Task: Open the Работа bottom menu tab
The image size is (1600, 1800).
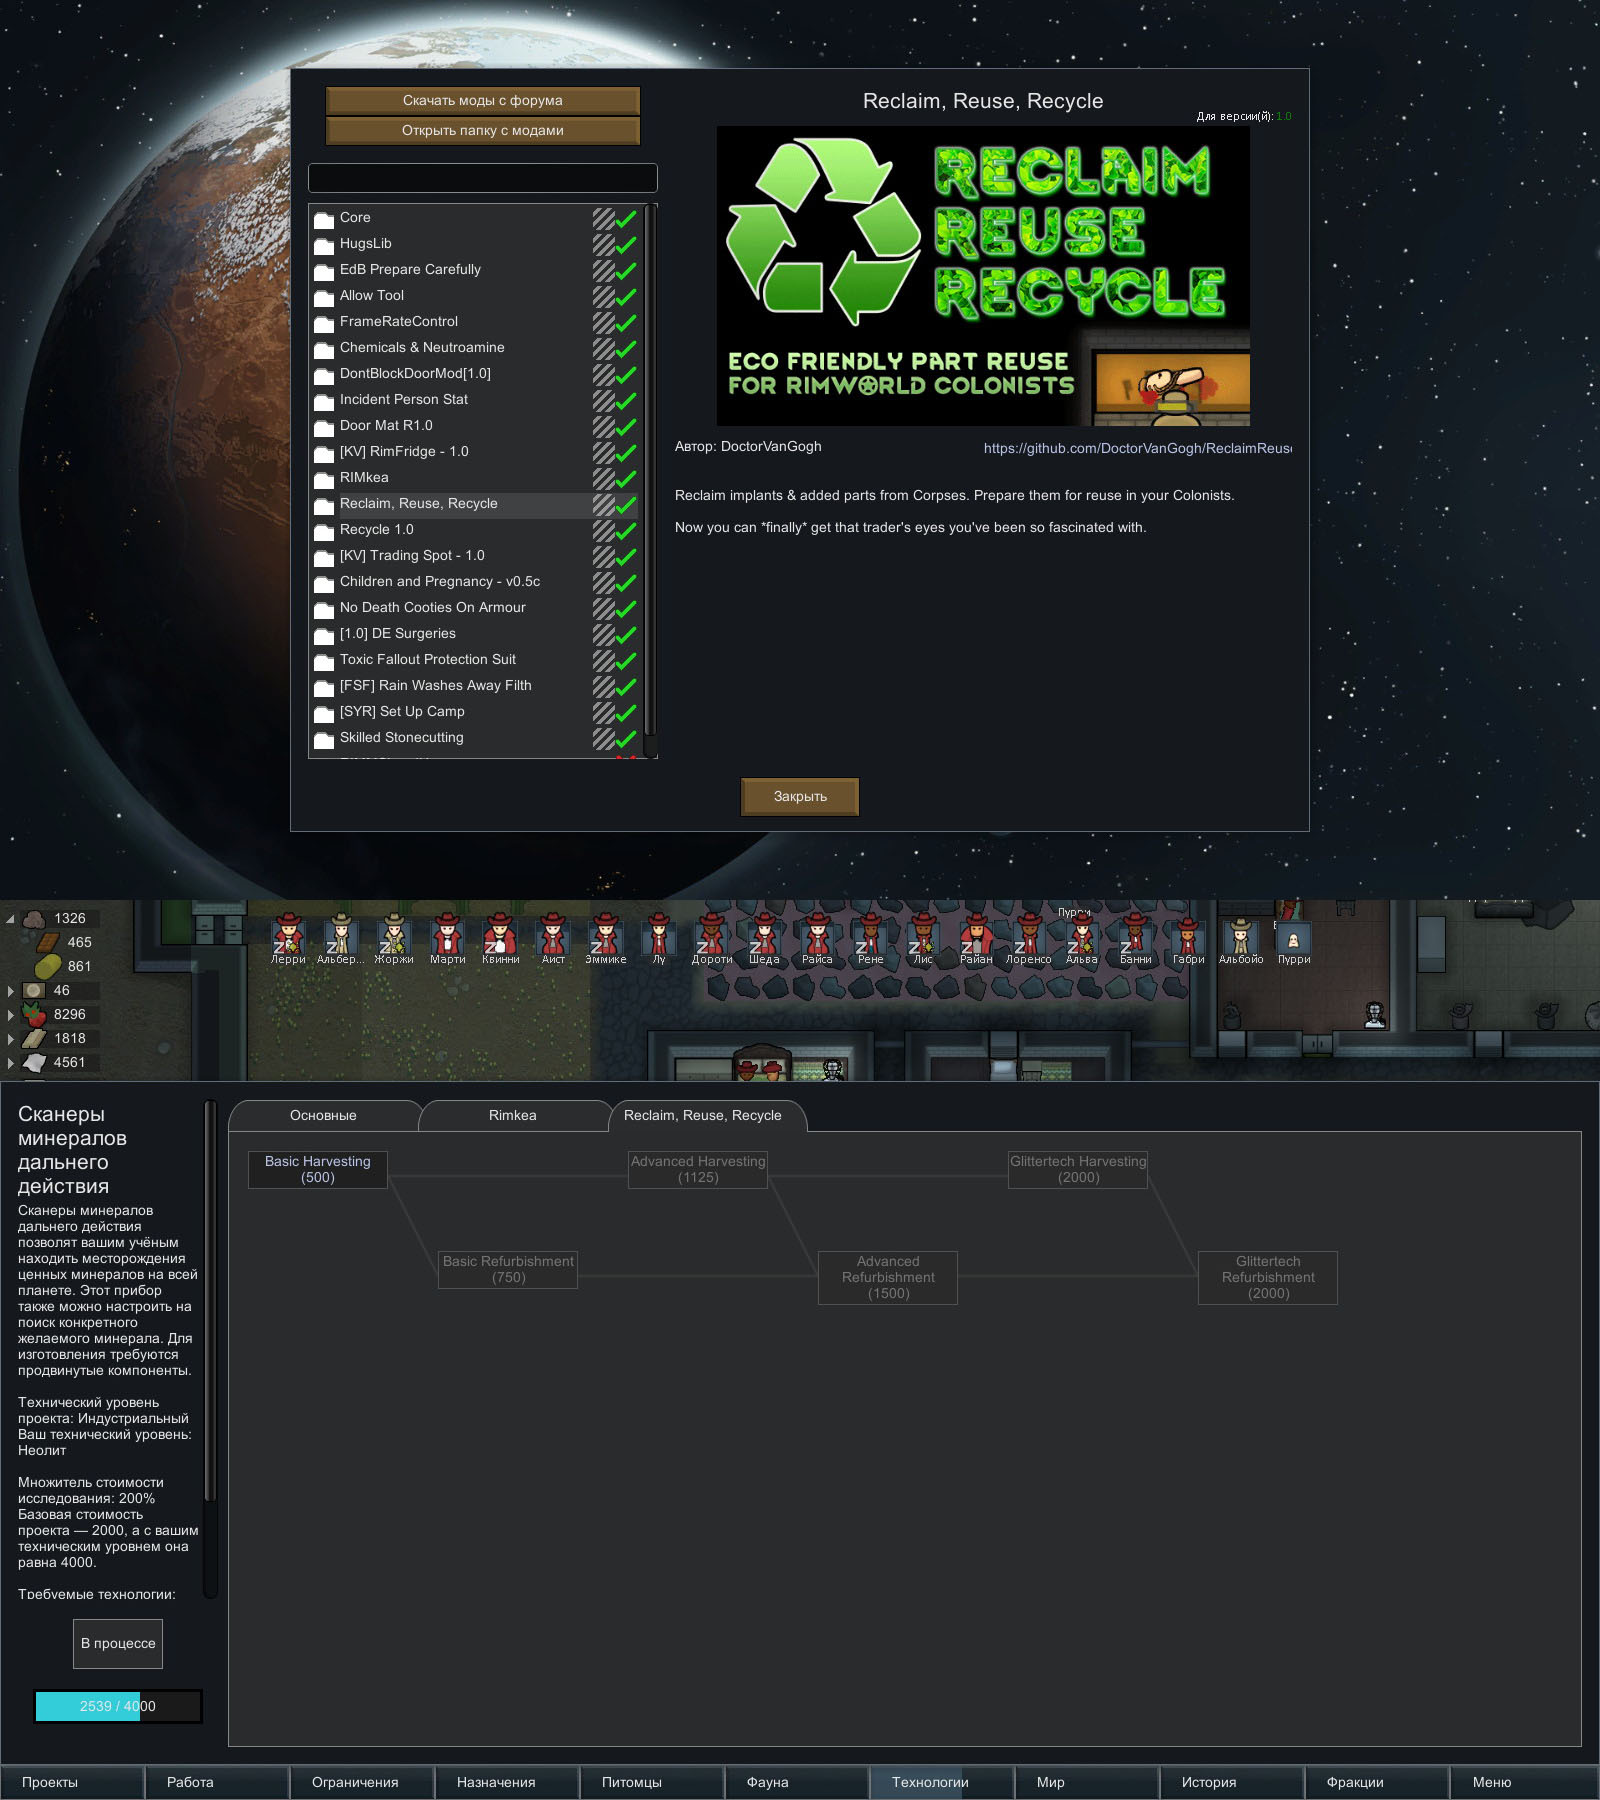Action: pyautogui.click(x=216, y=1782)
